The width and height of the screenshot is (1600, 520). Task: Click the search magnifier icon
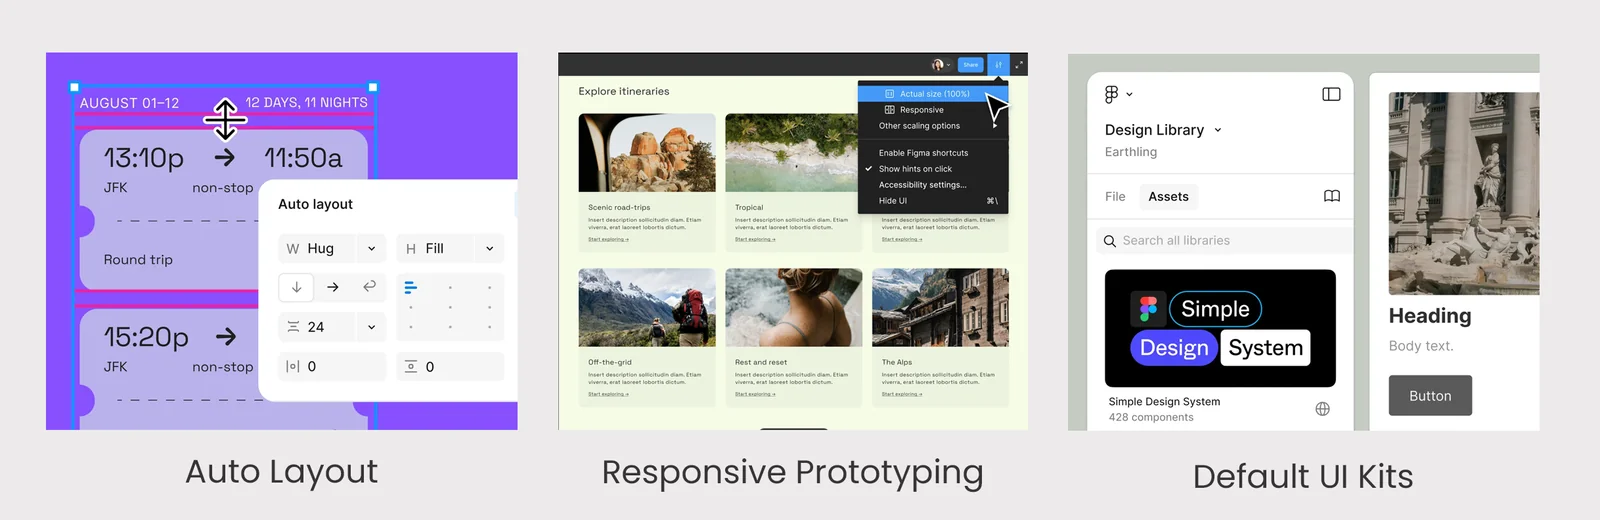[1110, 241]
